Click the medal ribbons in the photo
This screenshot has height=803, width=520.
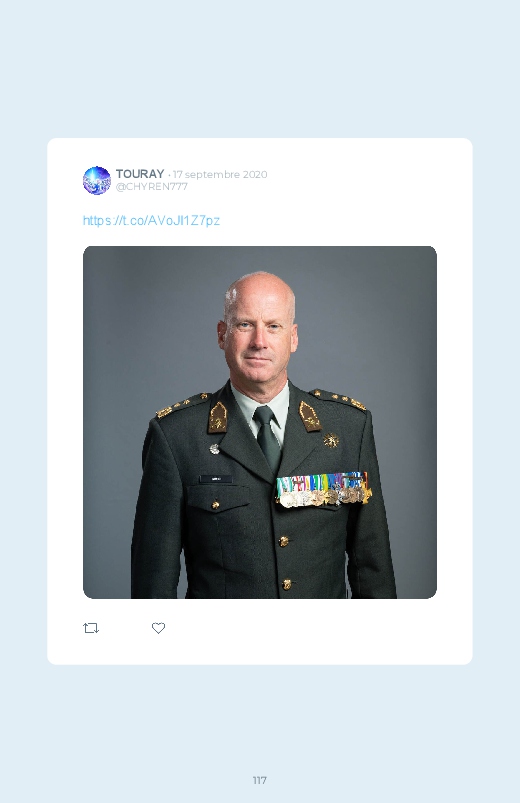click(x=323, y=490)
